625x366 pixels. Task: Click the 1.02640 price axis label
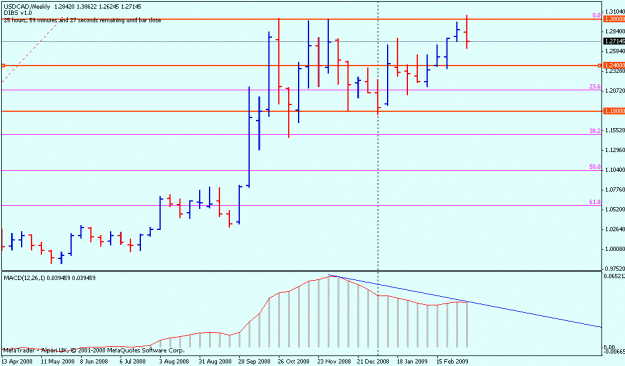pyautogui.click(x=615, y=229)
